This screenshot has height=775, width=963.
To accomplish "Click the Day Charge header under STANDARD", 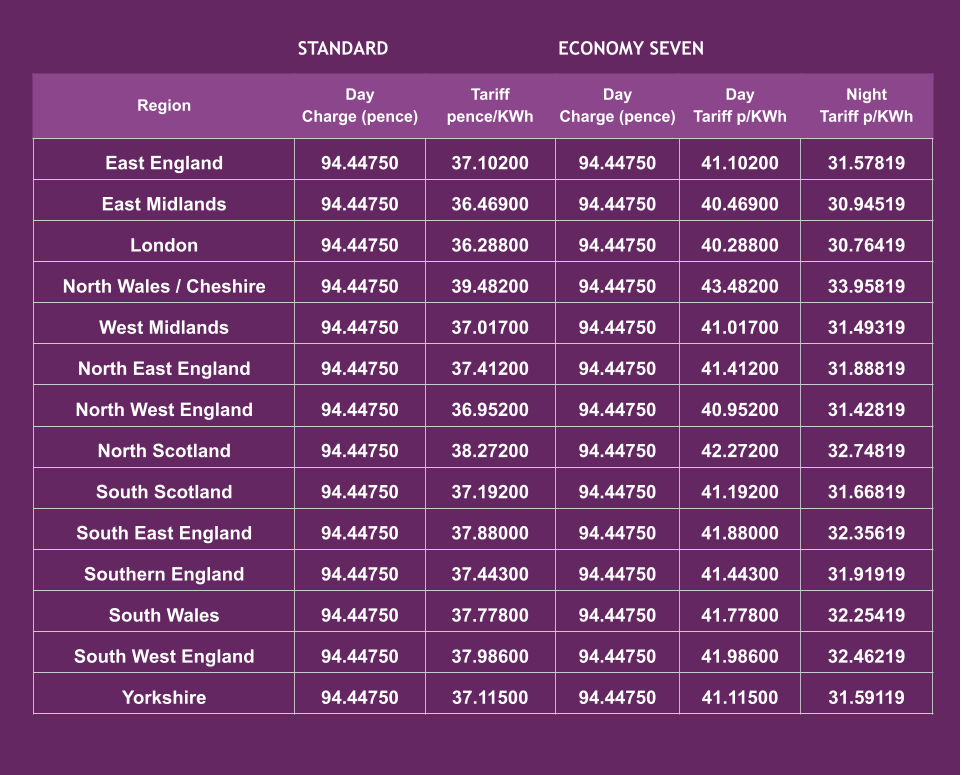I will tap(360, 105).
